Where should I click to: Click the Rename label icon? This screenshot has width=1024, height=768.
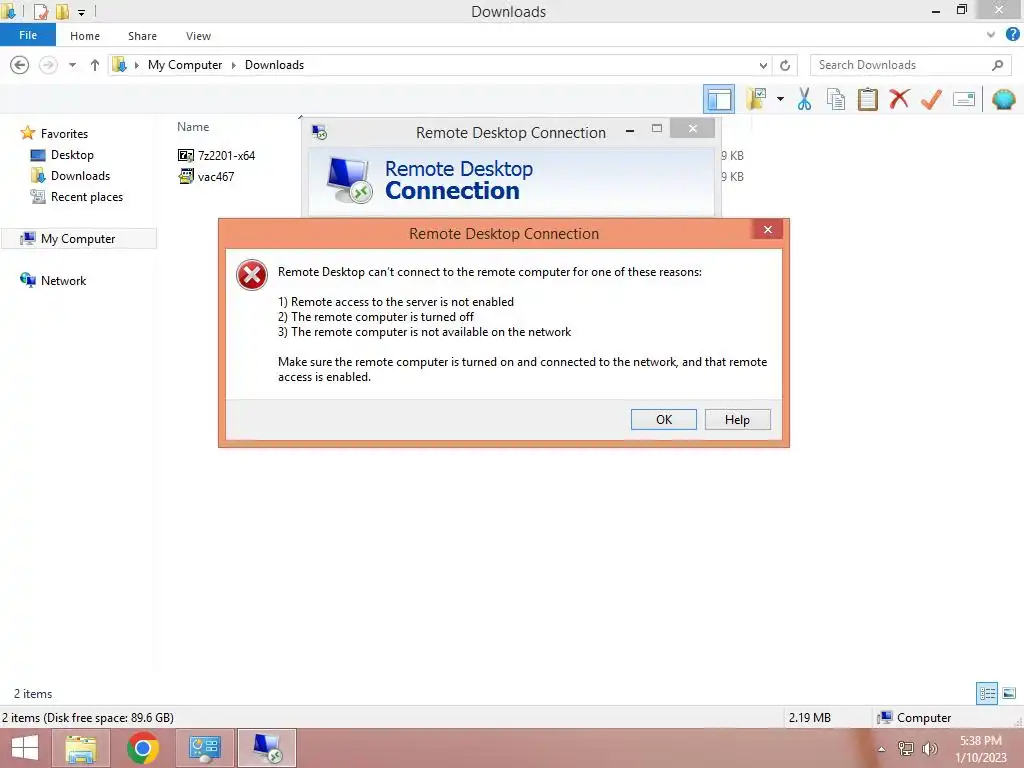964,99
